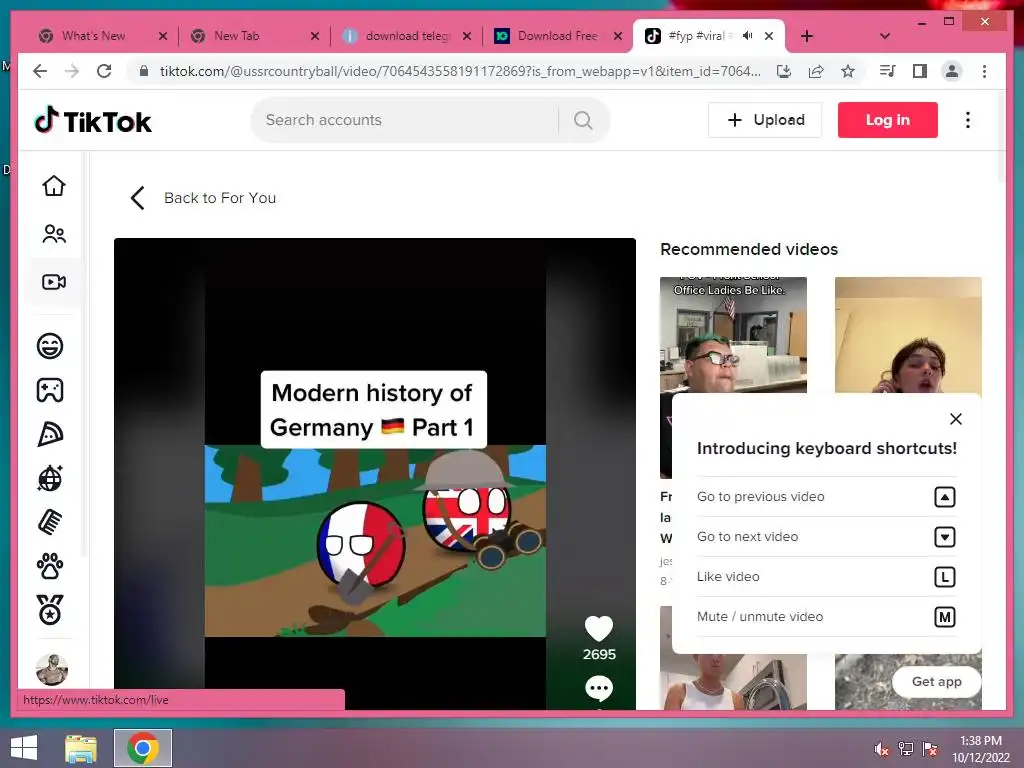Open File Explorer from the taskbar
1024x768 pixels.
pyautogui.click(x=81, y=748)
